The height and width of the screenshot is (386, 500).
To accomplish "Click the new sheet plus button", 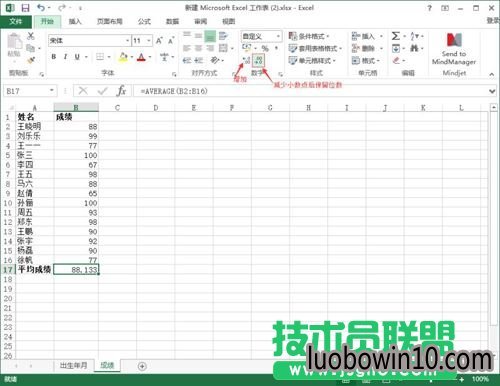I will click(142, 366).
